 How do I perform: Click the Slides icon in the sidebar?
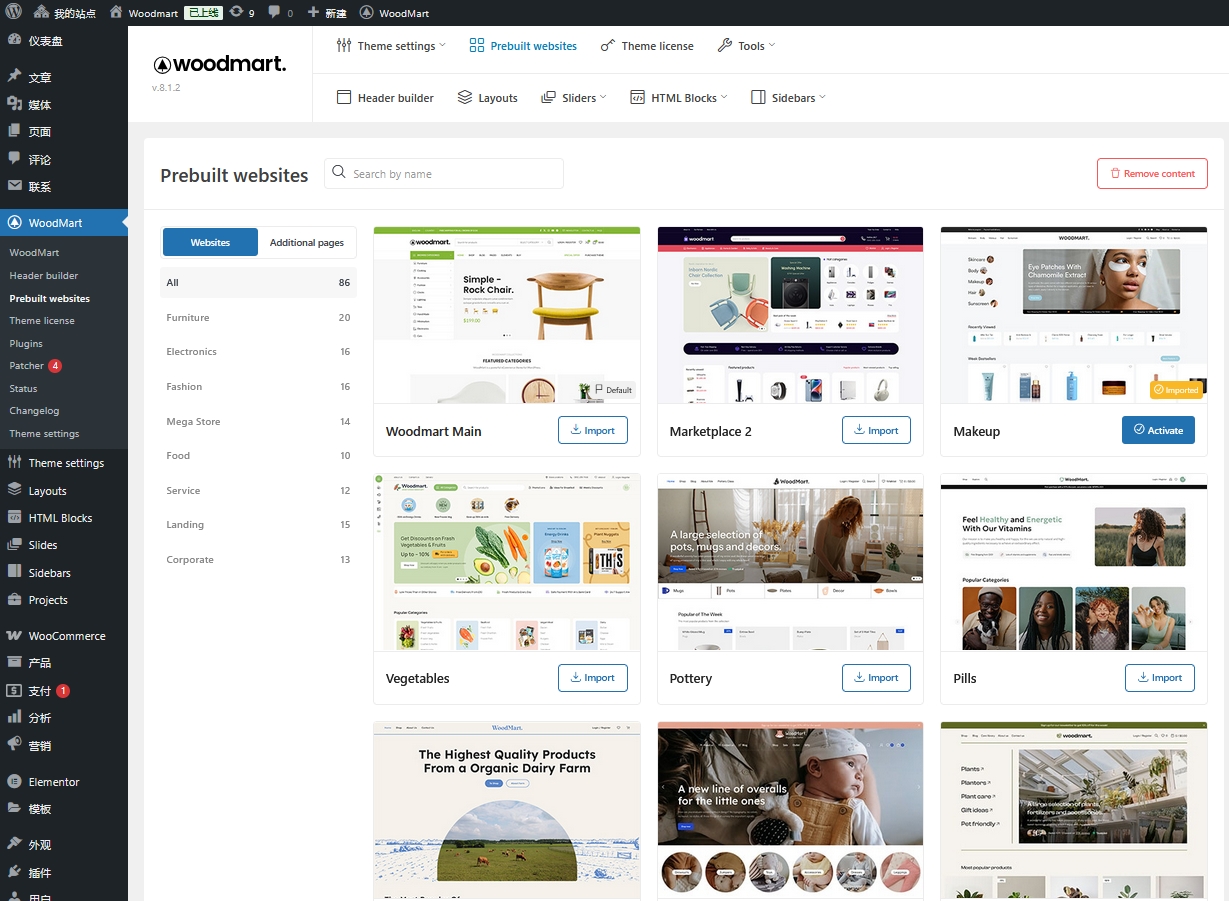coord(14,545)
